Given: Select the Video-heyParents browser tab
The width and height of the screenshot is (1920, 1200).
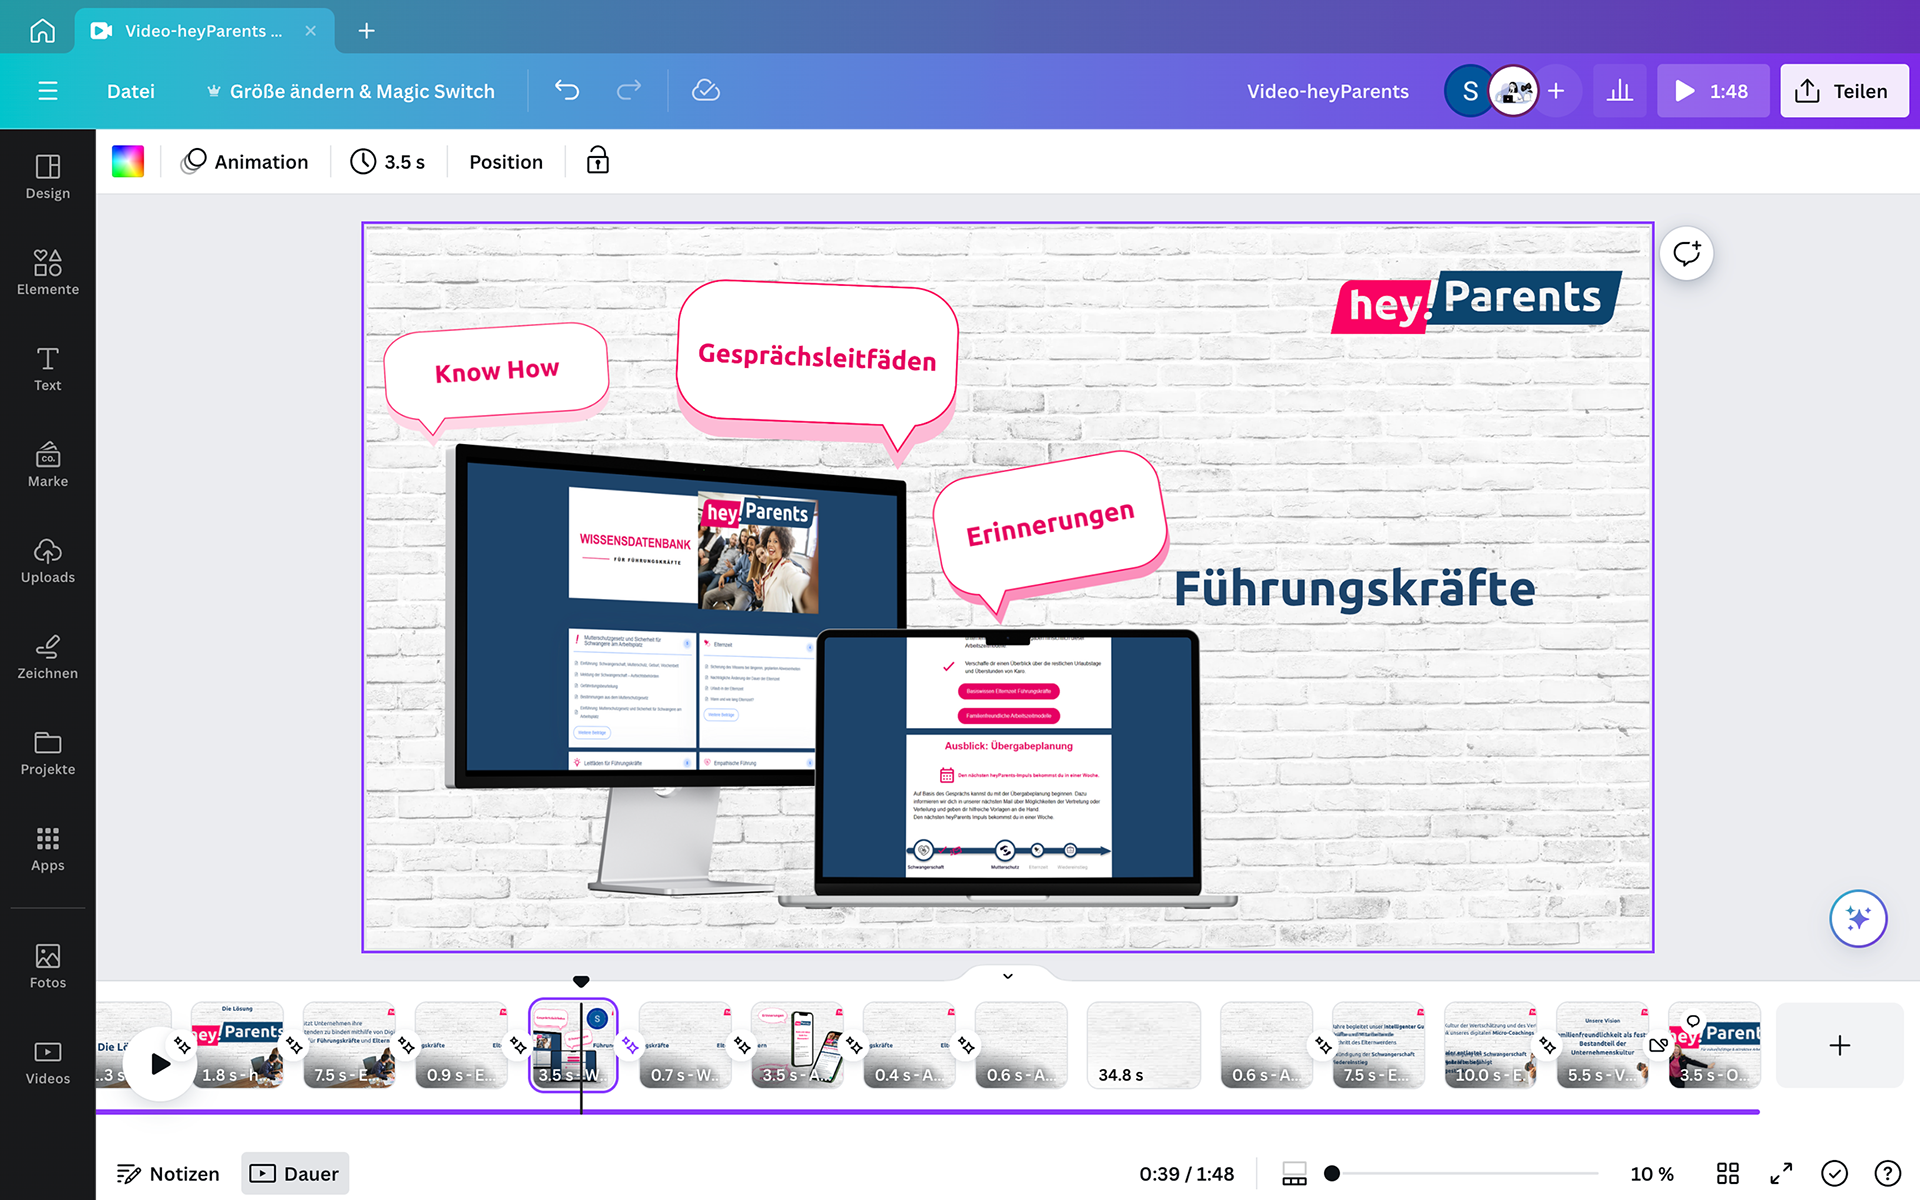Looking at the screenshot, I should tap(203, 31).
